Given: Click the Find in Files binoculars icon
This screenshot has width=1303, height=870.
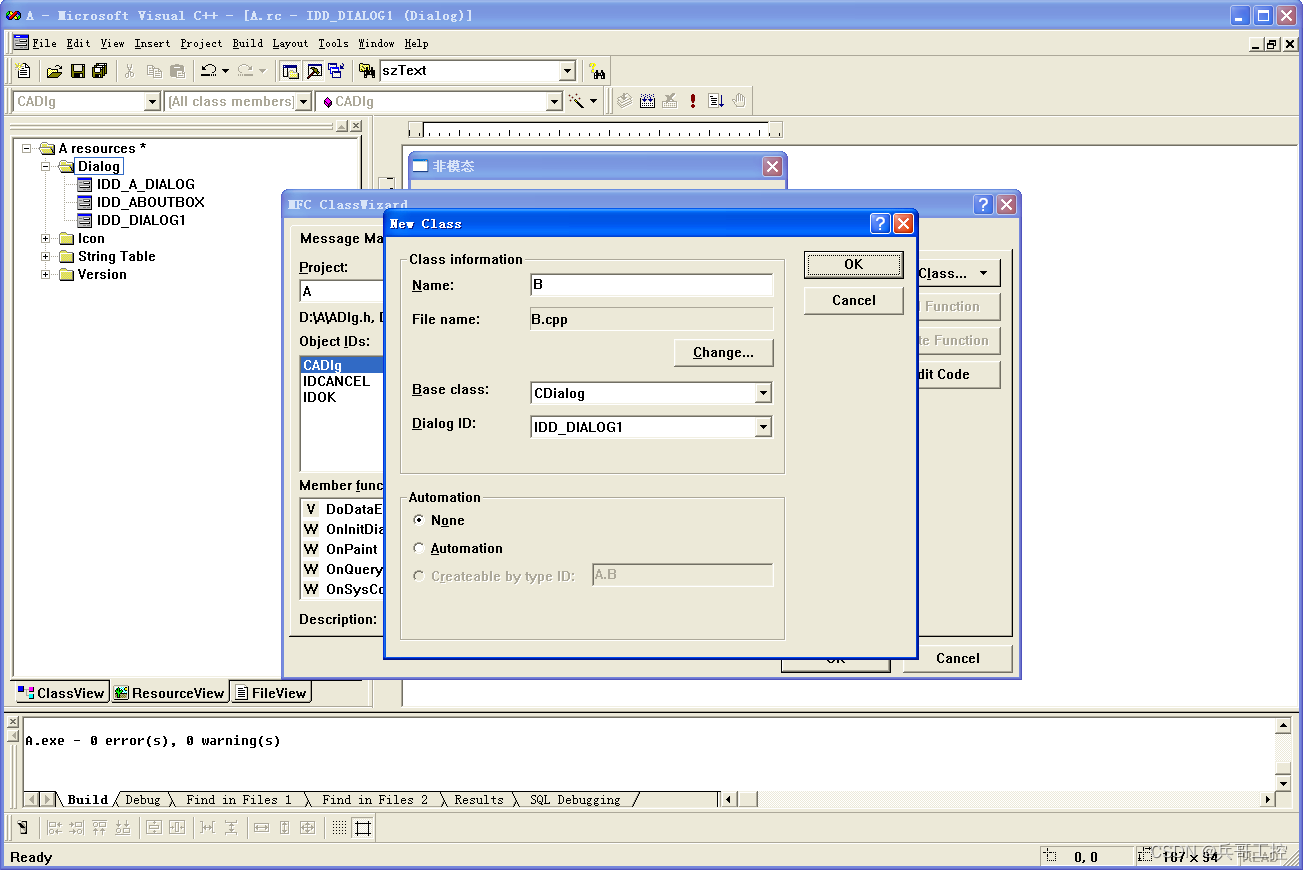Looking at the screenshot, I should pyautogui.click(x=366, y=70).
